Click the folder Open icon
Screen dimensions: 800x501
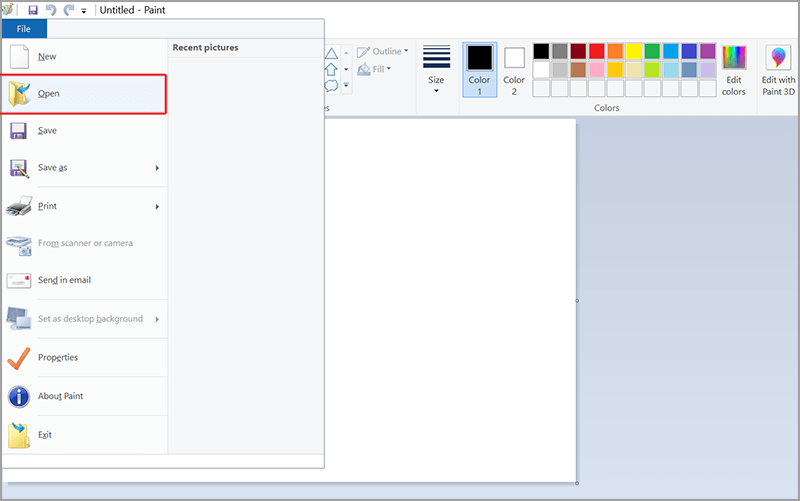[19, 94]
